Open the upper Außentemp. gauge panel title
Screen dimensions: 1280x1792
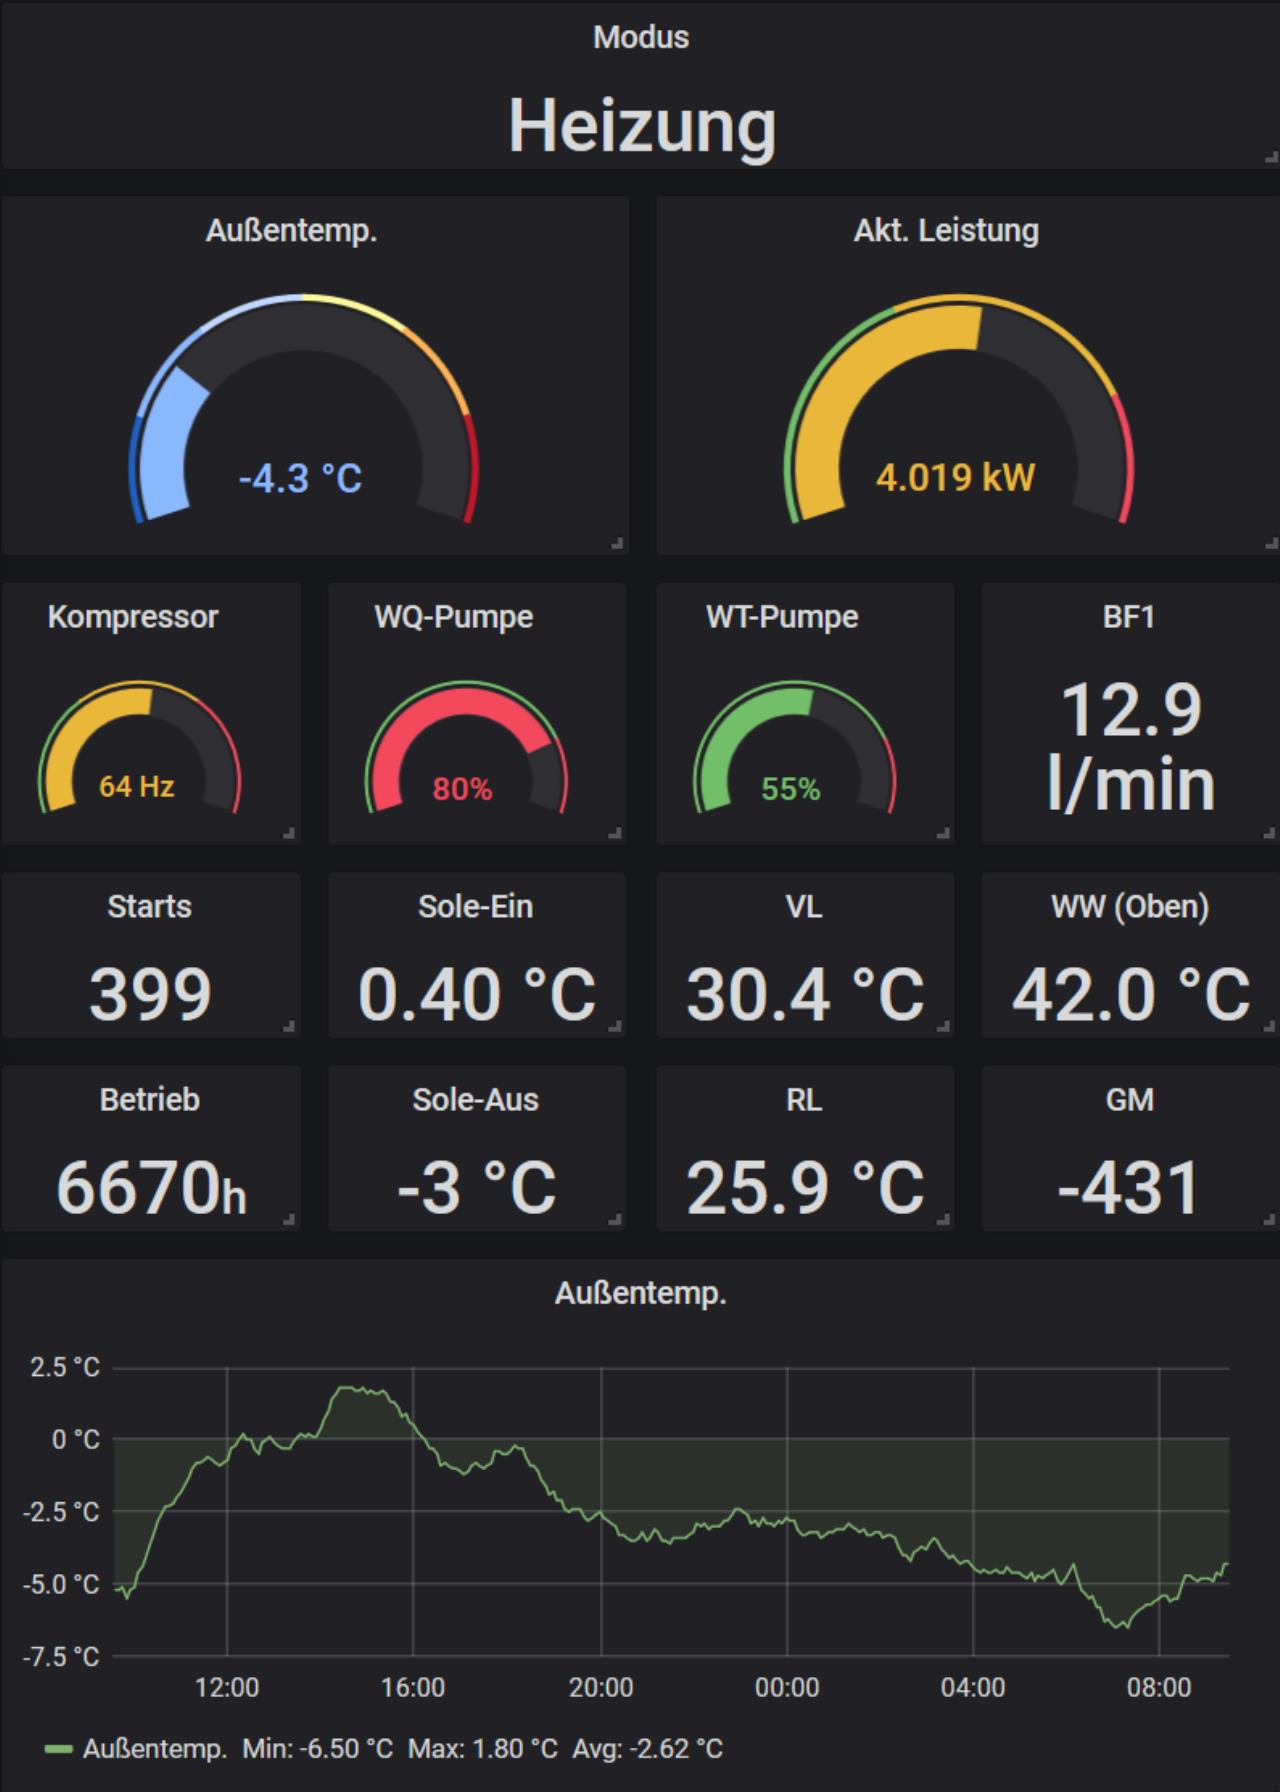(292, 230)
